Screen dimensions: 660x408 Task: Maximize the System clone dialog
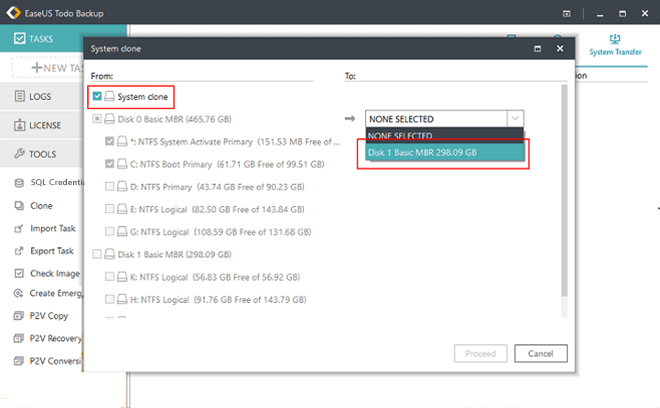537,48
